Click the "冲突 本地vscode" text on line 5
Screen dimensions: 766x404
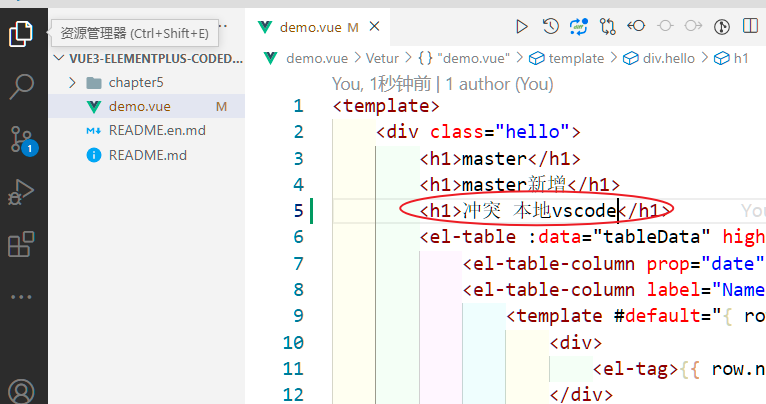tap(540, 211)
